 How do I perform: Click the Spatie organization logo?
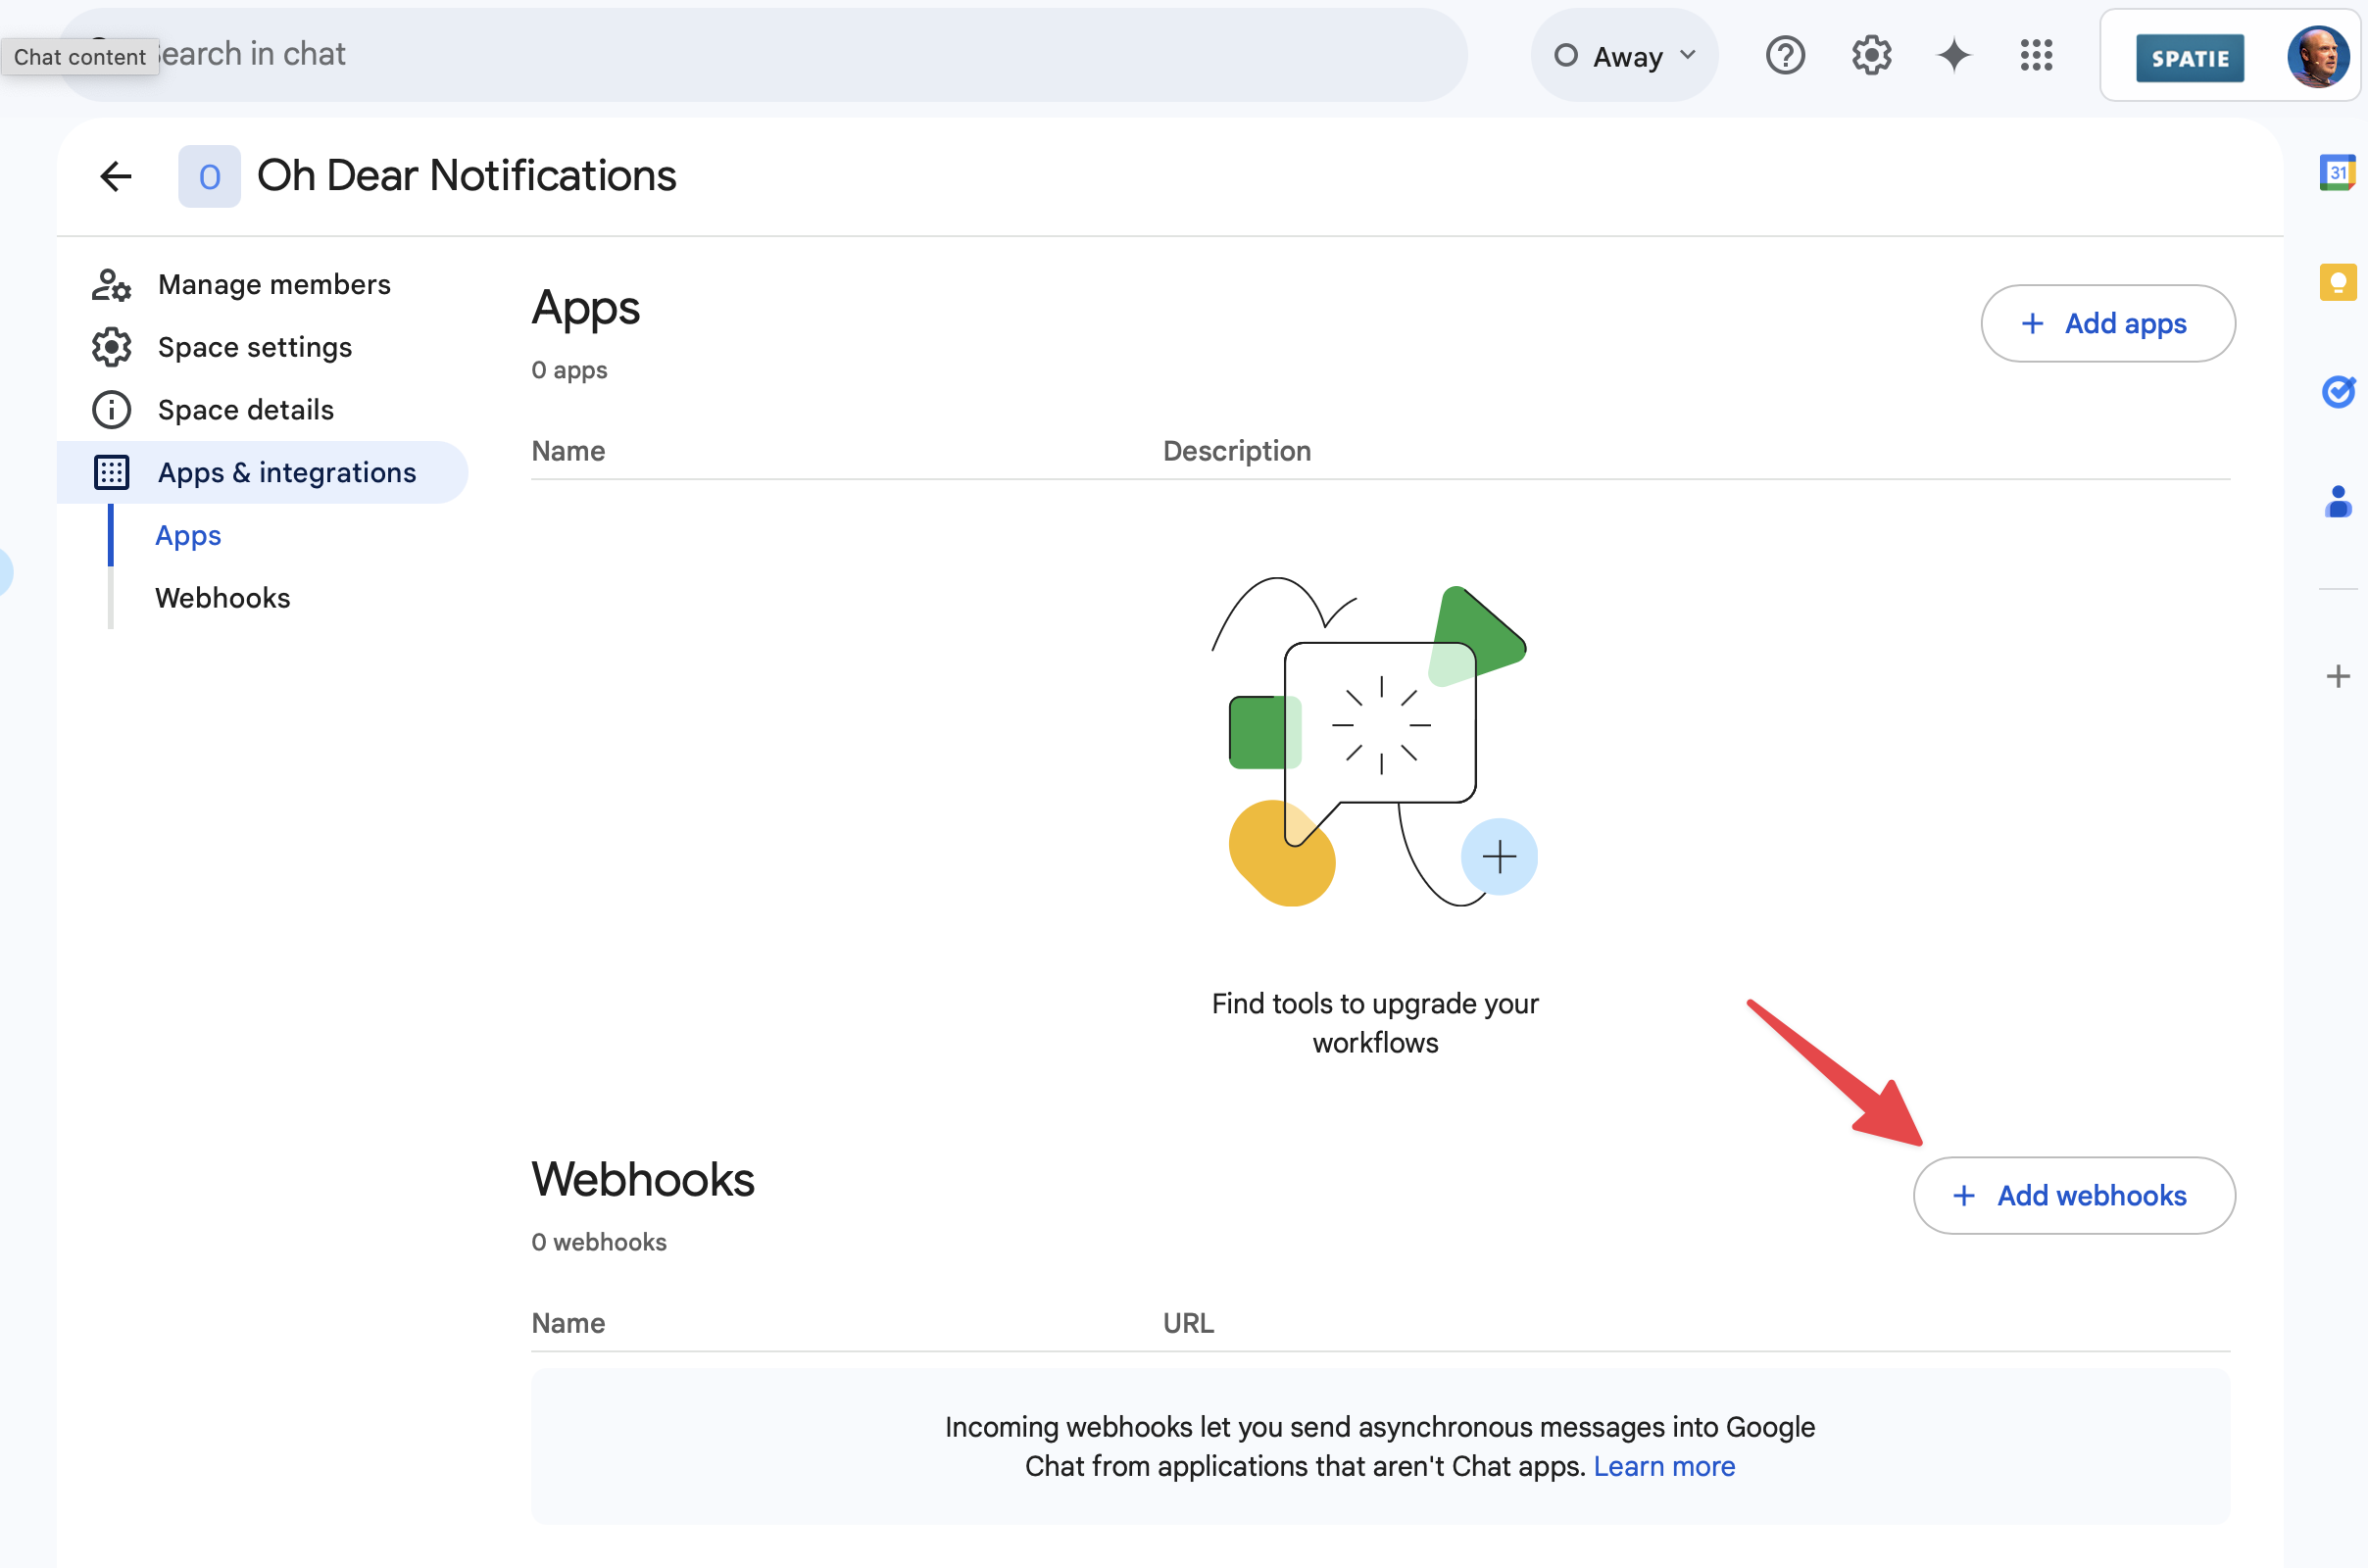point(2189,58)
